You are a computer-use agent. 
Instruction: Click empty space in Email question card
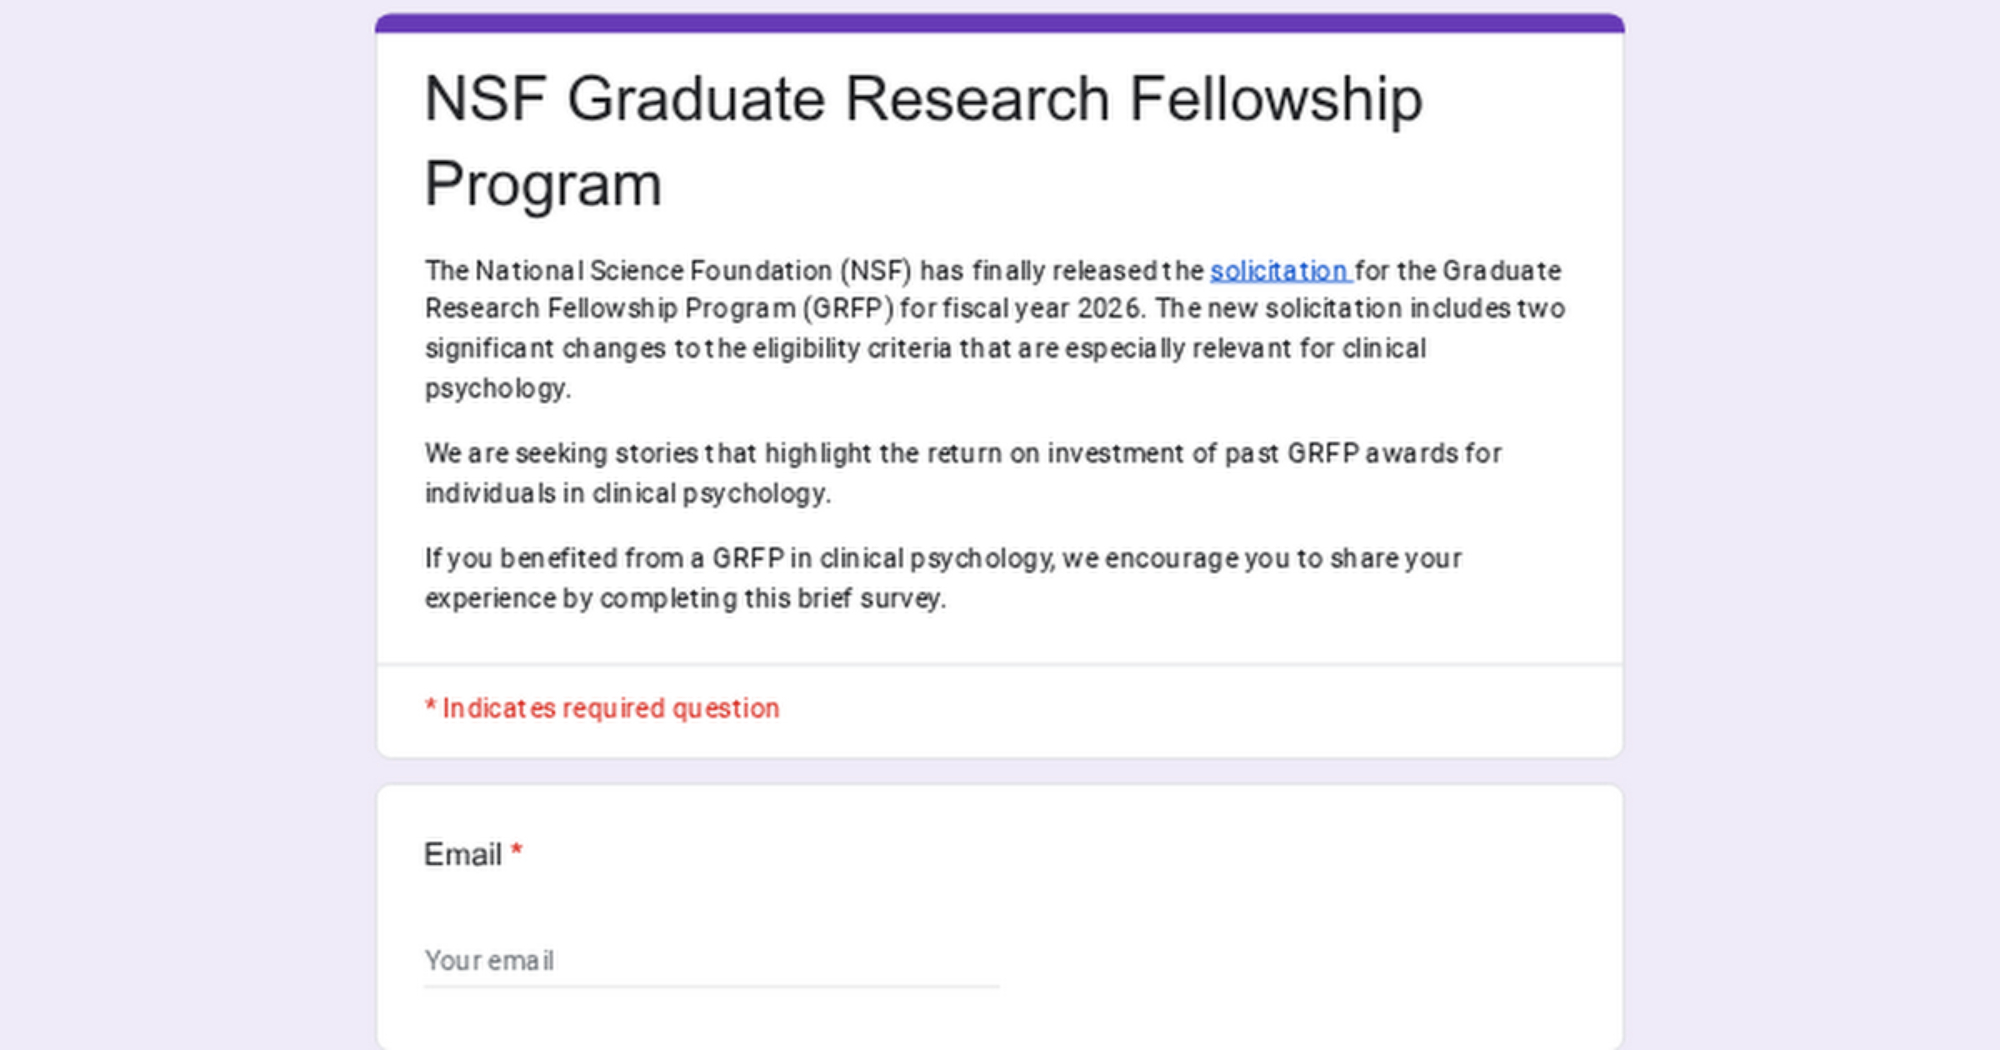pyautogui.click(x=1300, y=900)
